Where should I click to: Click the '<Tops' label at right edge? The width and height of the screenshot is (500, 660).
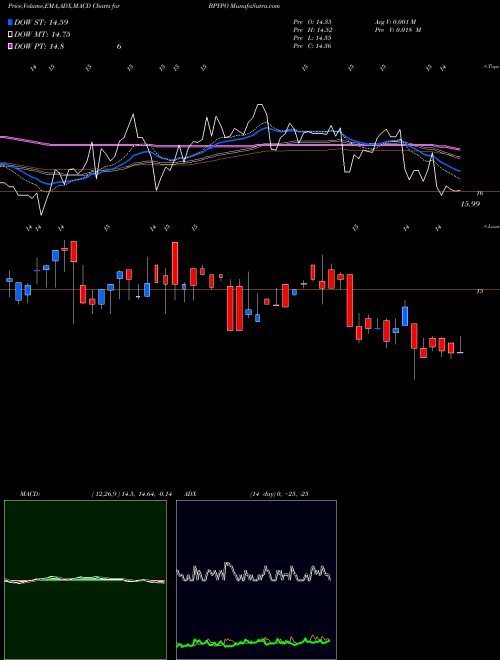(491, 67)
